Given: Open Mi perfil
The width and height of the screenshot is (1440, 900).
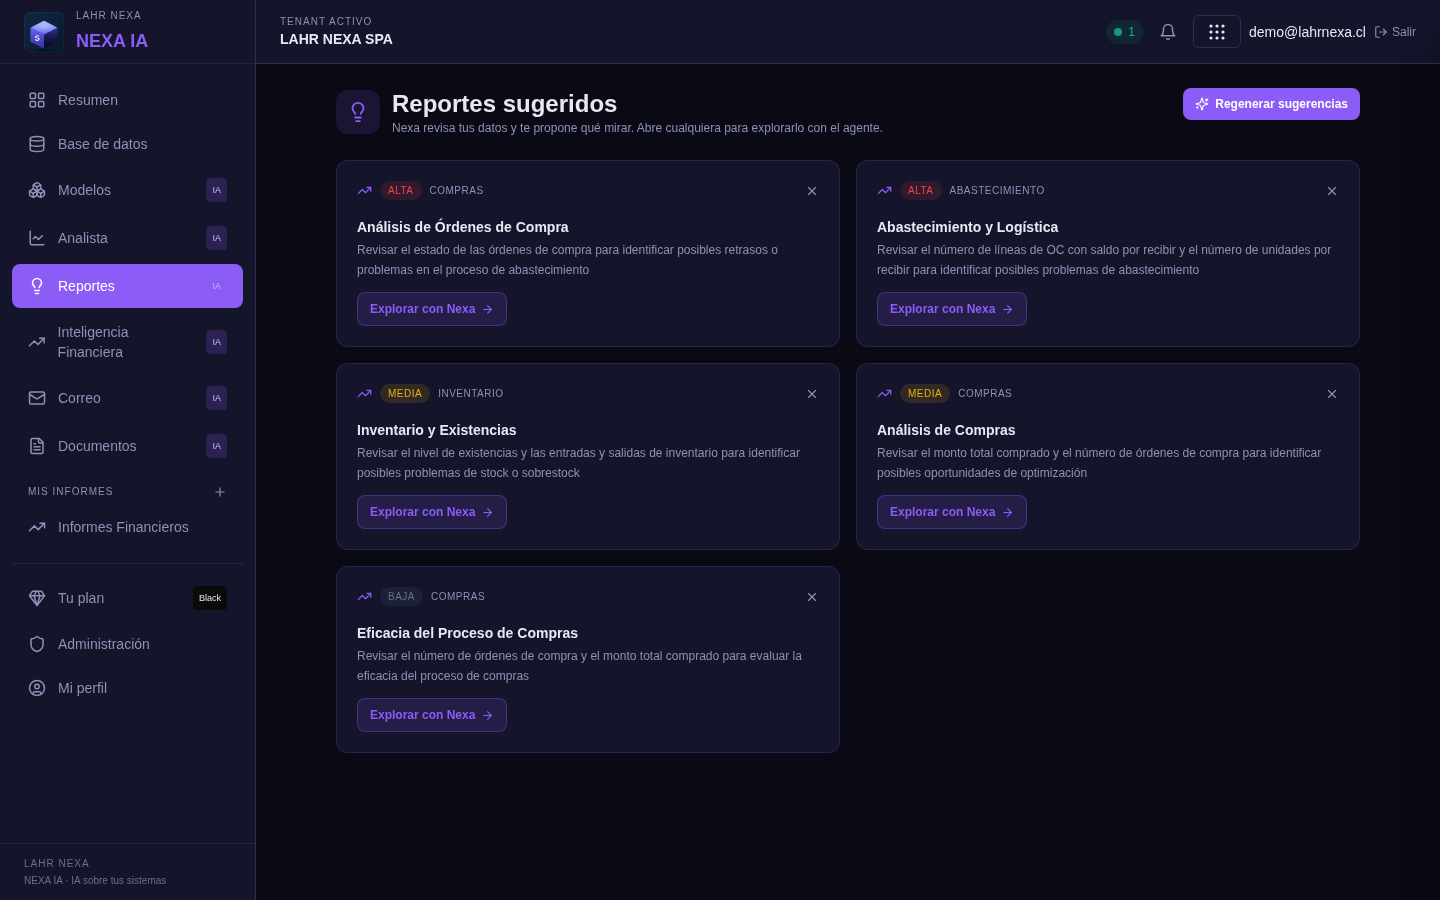Looking at the screenshot, I should (127, 688).
